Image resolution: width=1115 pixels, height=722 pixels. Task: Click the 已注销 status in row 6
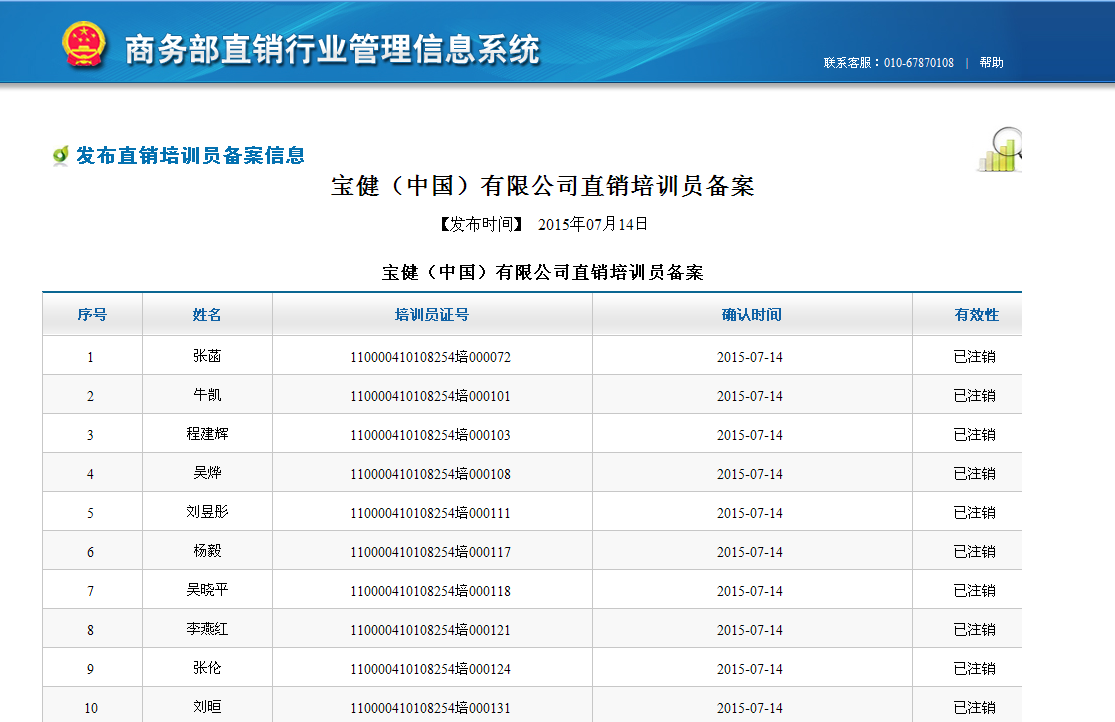(974, 552)
